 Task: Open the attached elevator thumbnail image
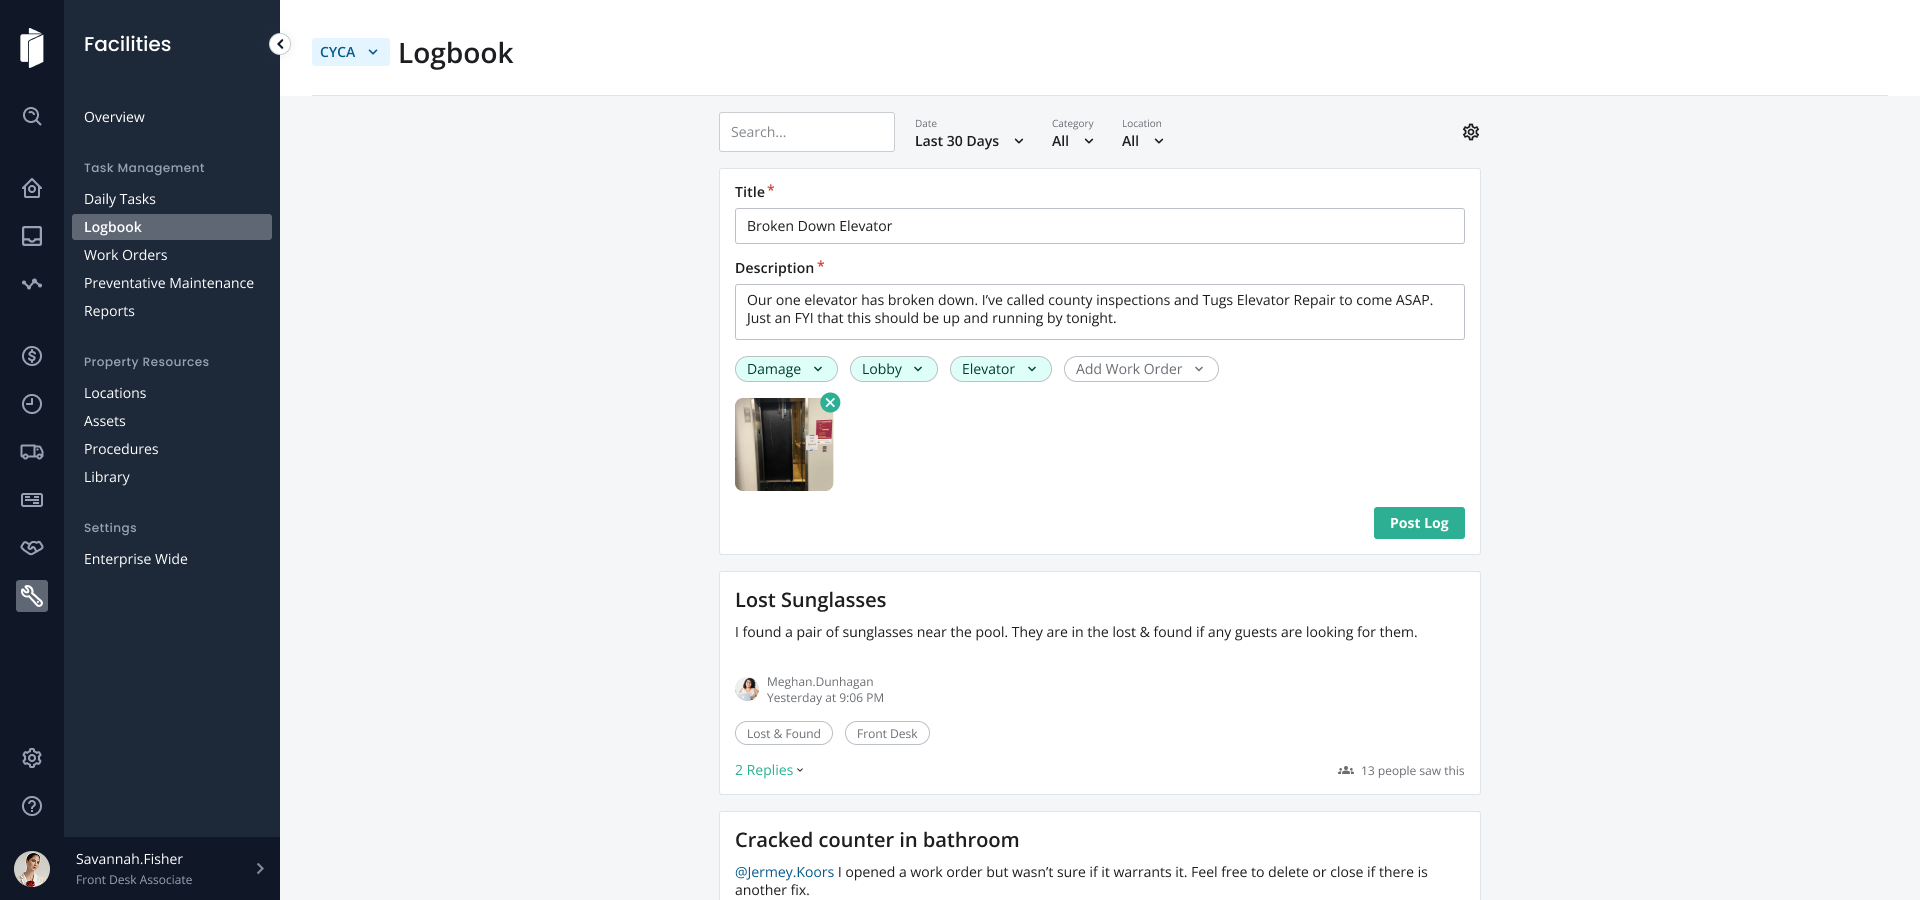click(783, 445)
